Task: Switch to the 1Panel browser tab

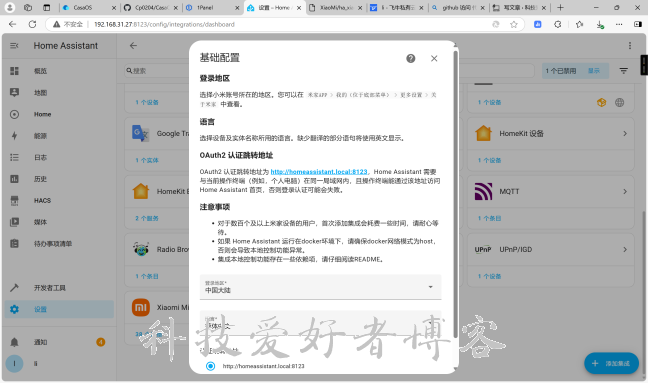Action: pos(213,7)
